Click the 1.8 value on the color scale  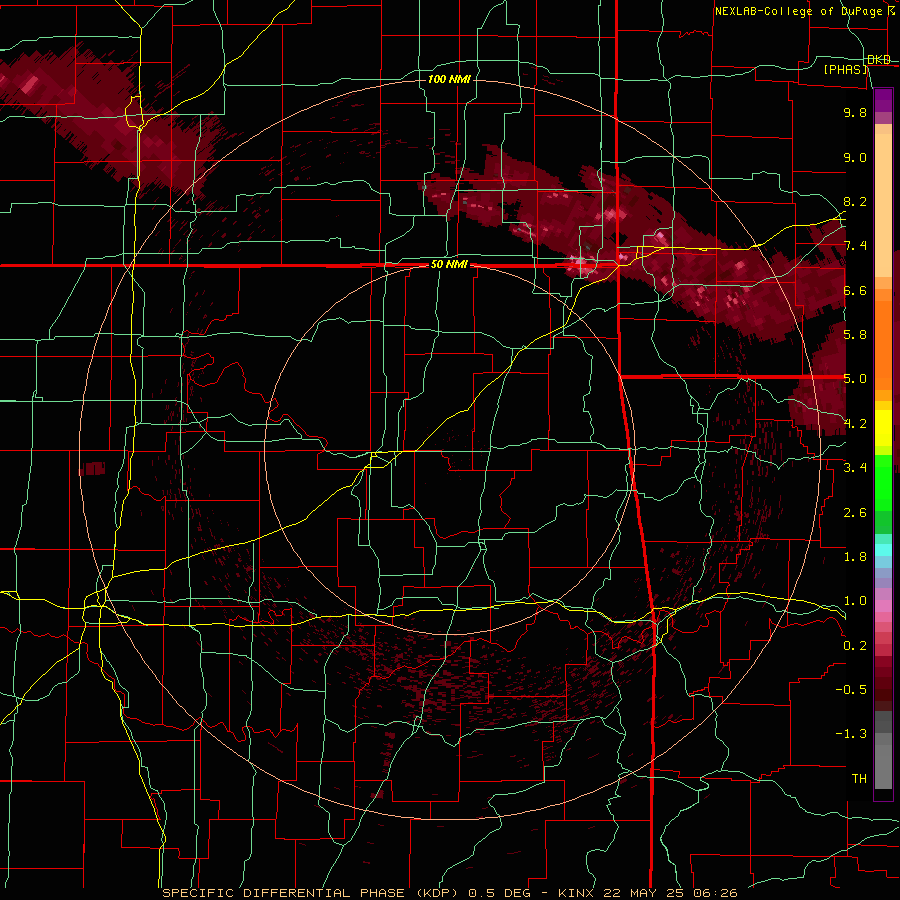coord(855,557)
